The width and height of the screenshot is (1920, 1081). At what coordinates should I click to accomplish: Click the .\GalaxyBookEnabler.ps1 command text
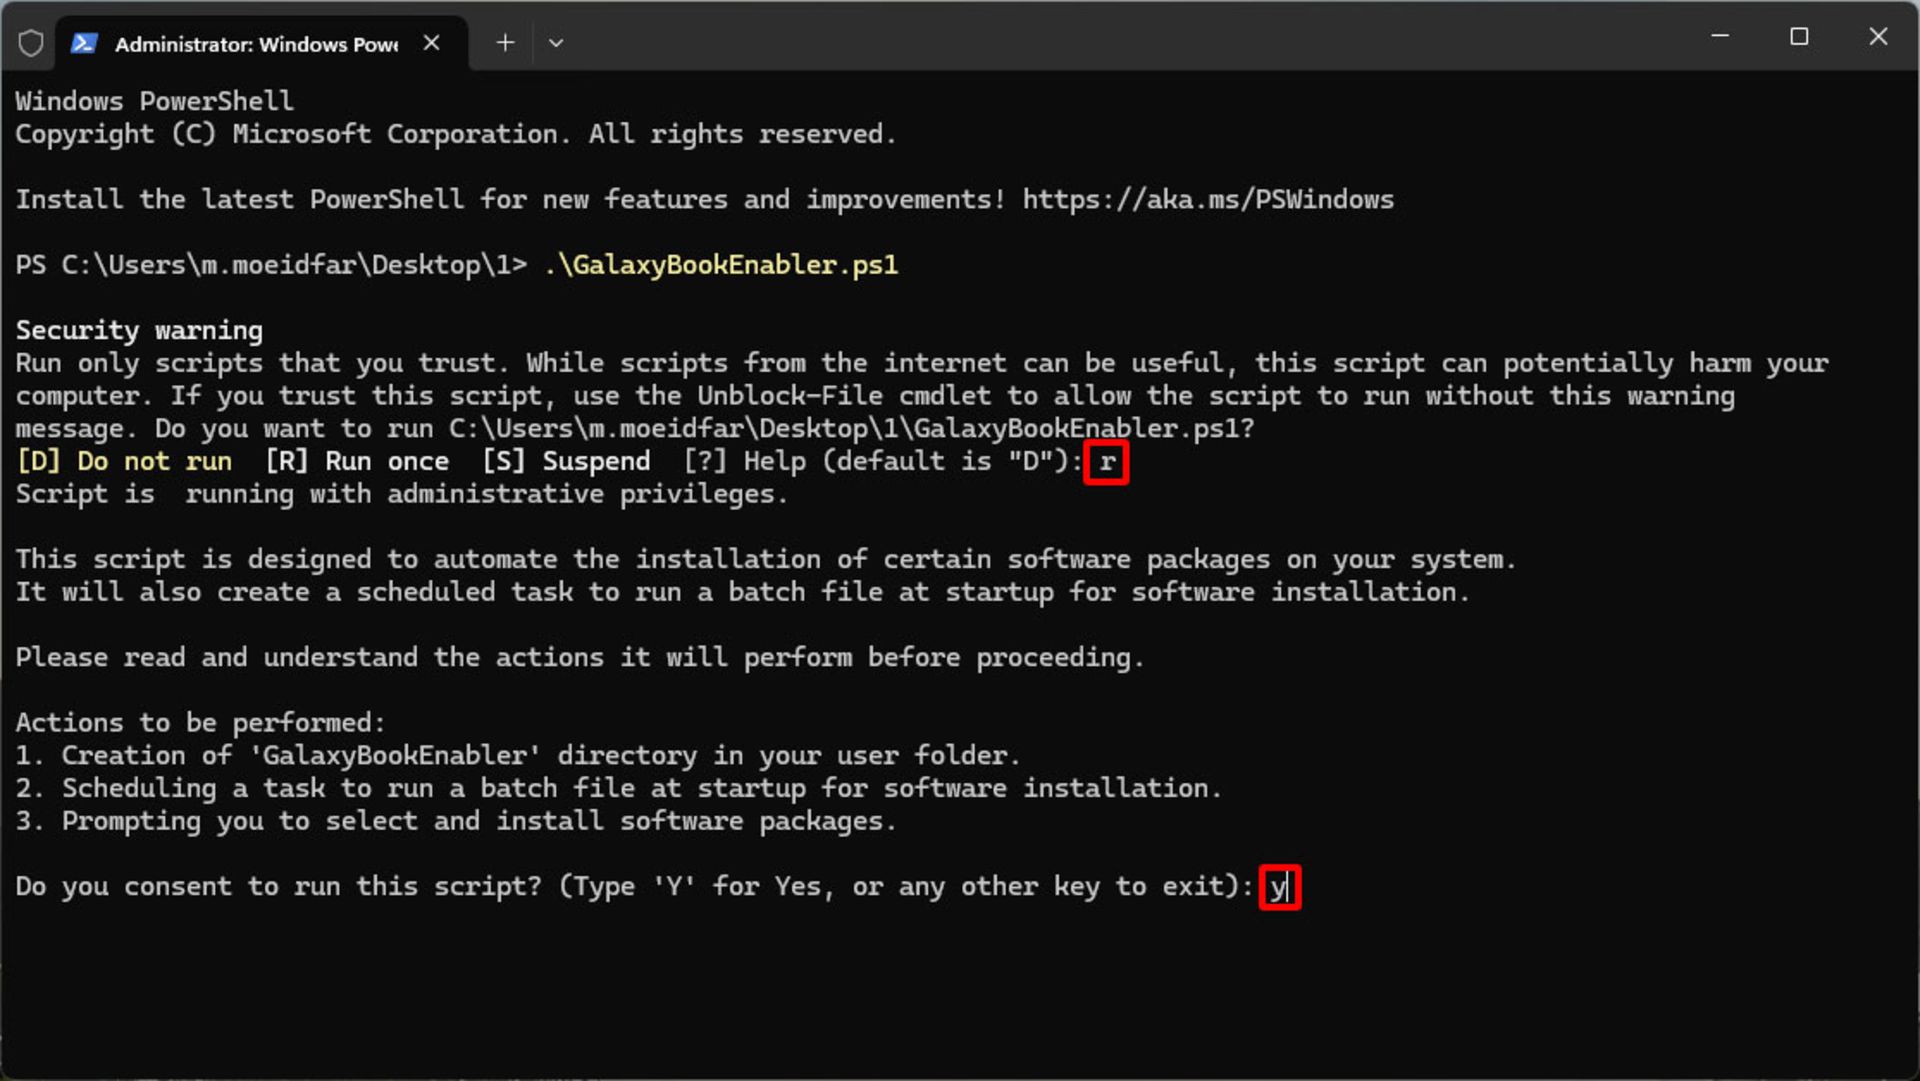(x=721, y=265)
